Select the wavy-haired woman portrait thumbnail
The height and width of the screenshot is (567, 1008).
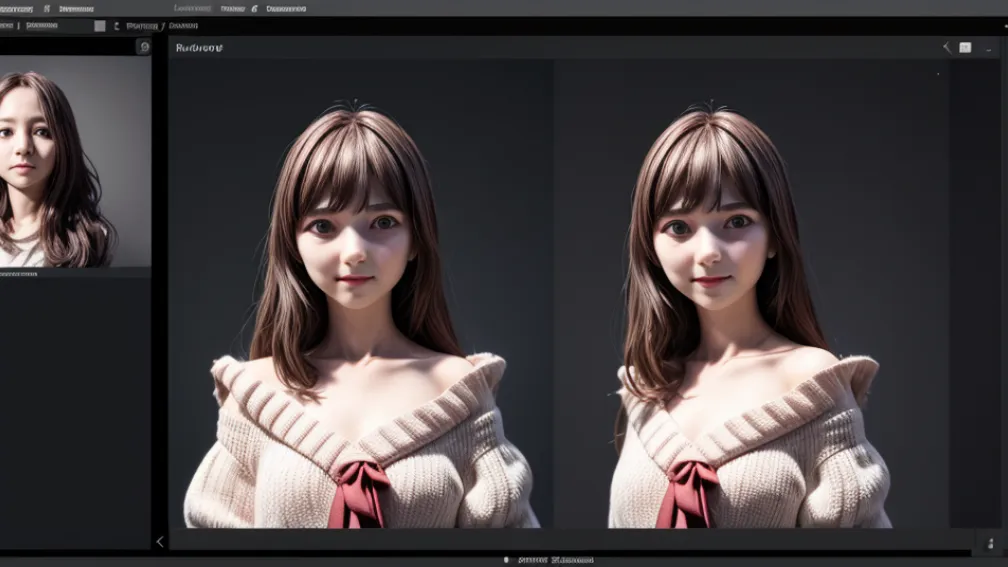click(x=75, y=161)
